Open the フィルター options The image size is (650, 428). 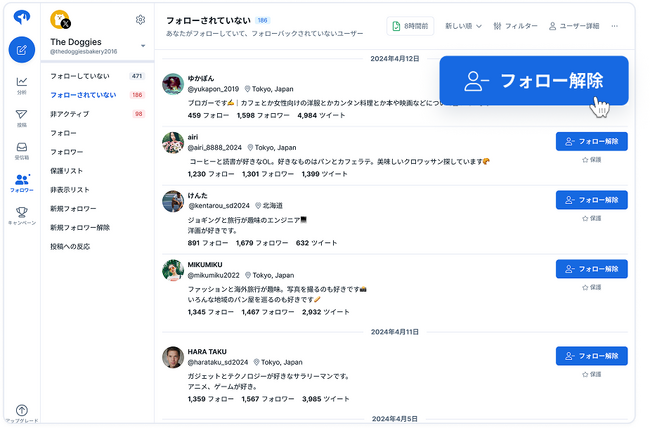coord(515,26)
